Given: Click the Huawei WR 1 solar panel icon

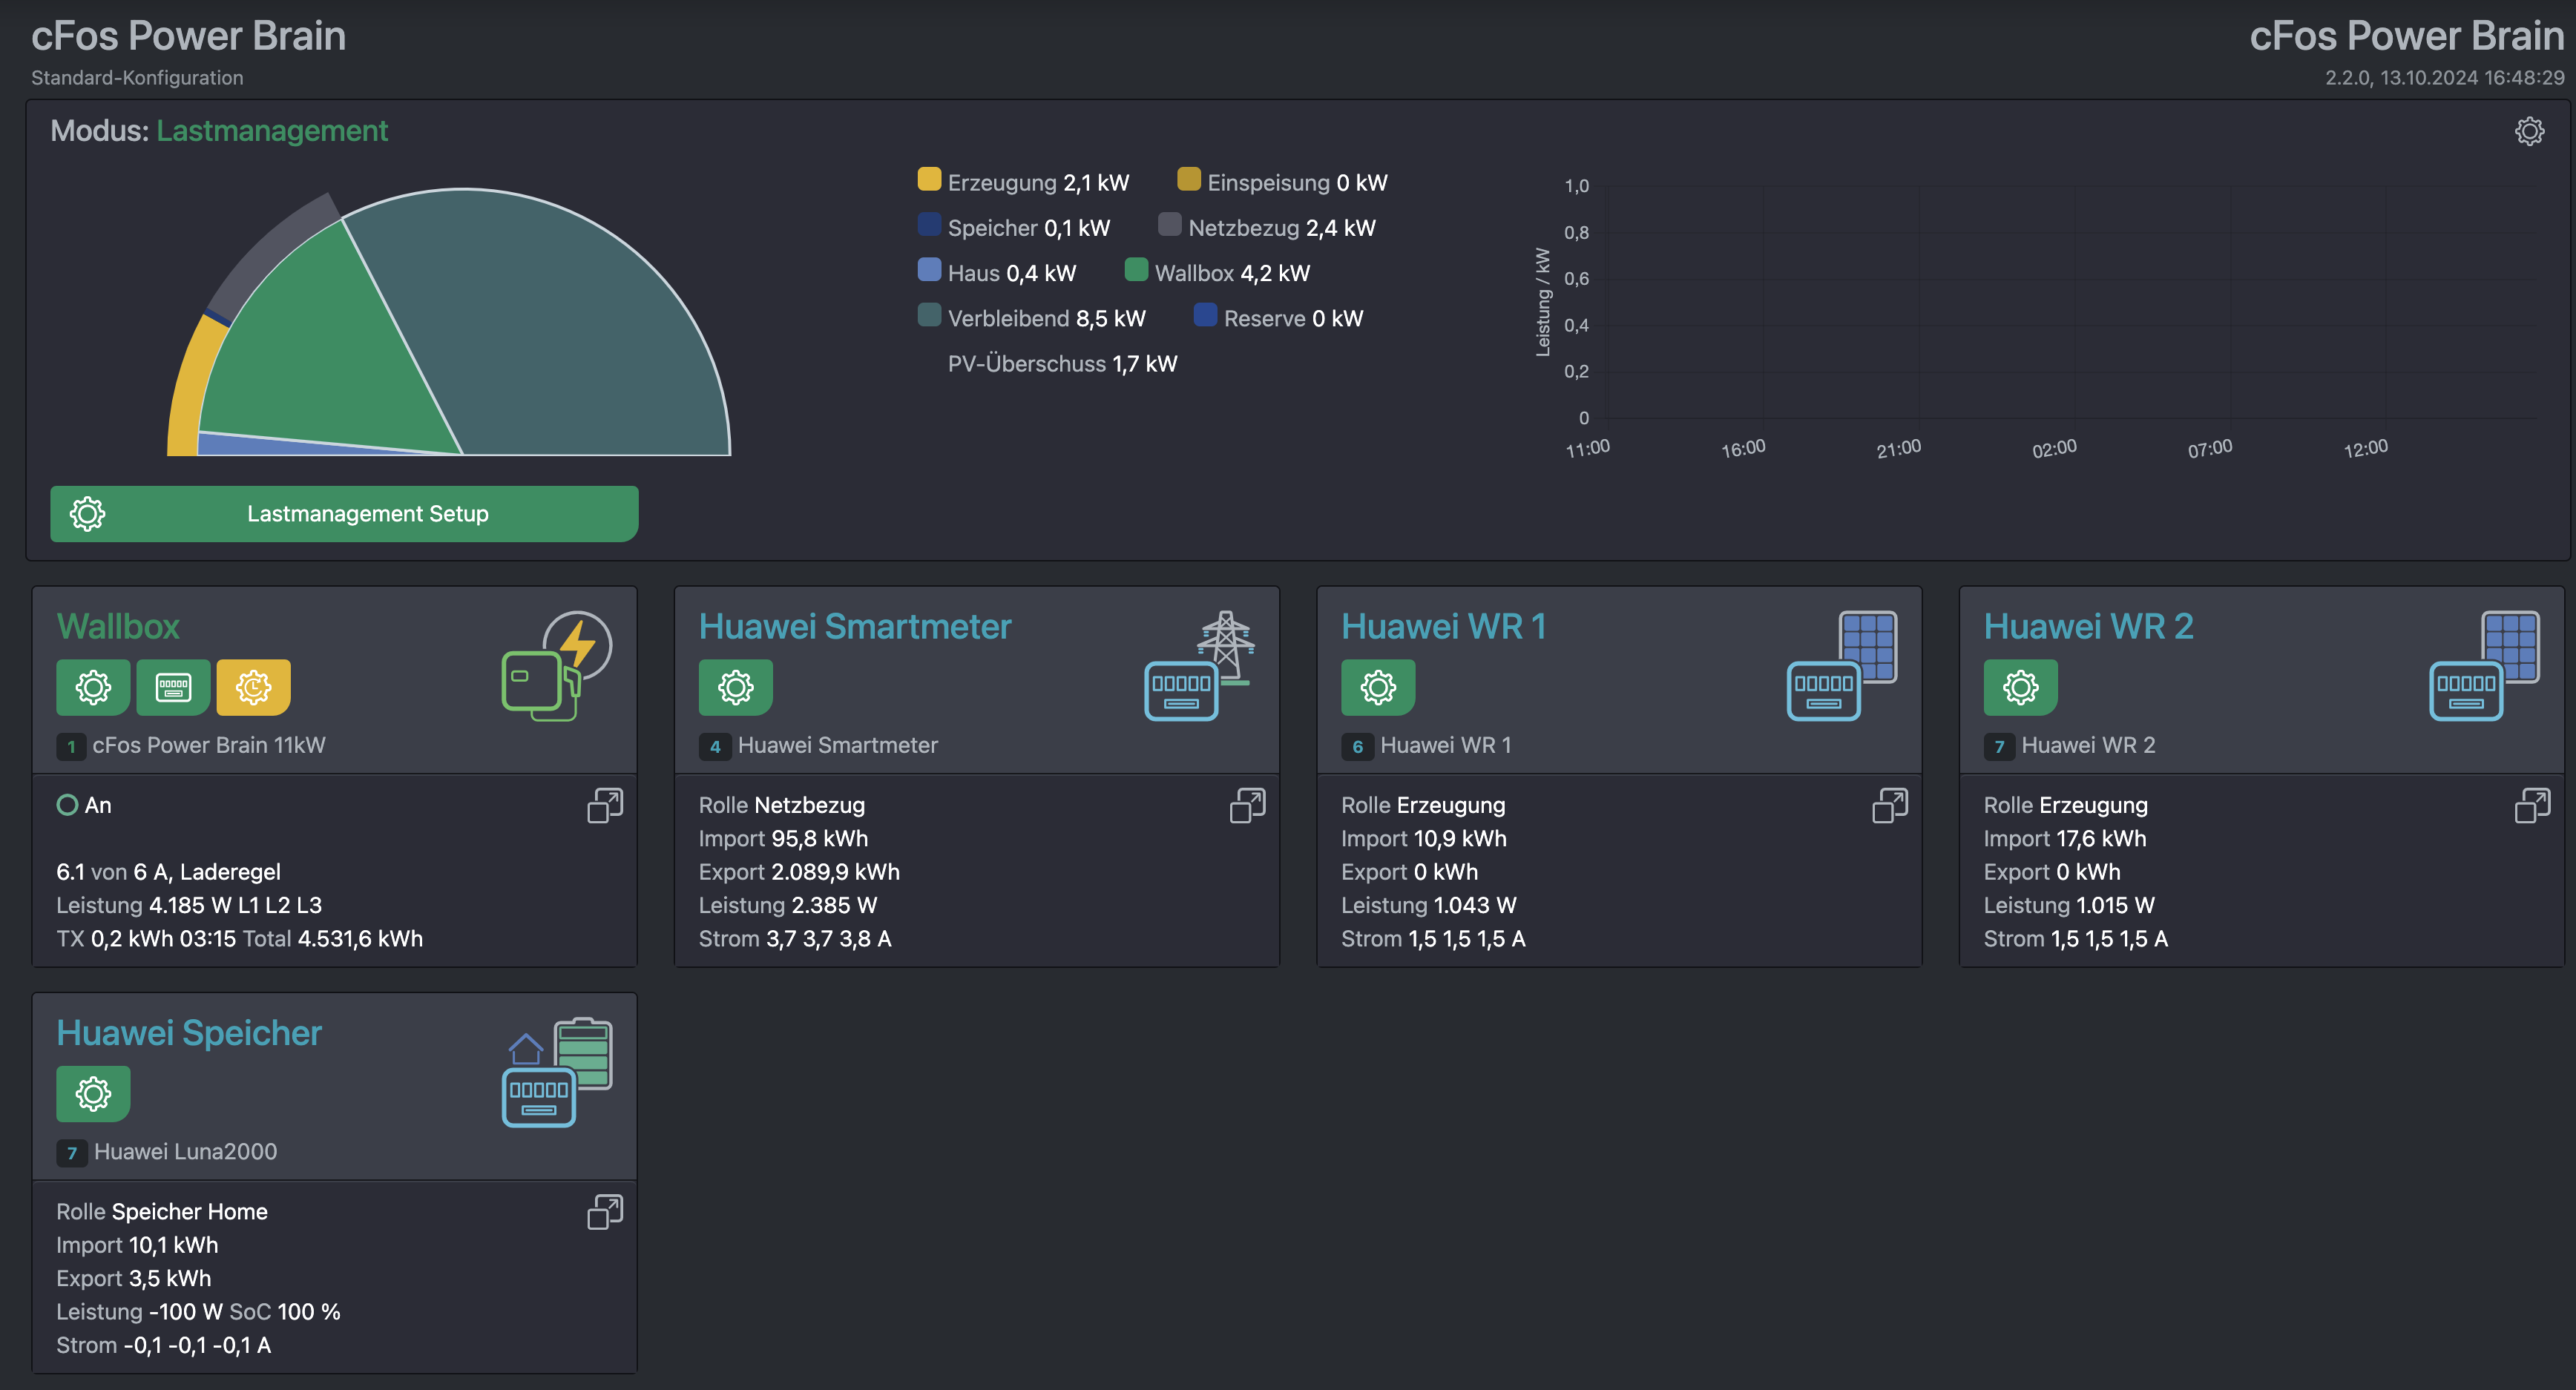Looking at the screenshot, I should 1842,665.
